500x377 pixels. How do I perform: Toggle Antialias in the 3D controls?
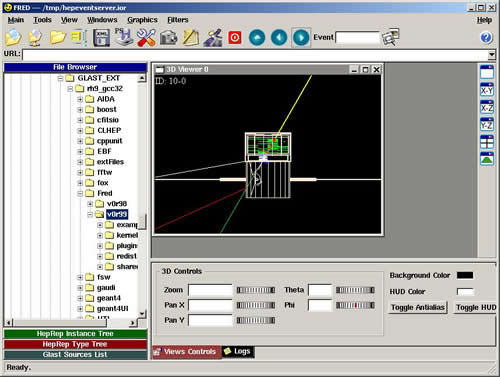418,307
